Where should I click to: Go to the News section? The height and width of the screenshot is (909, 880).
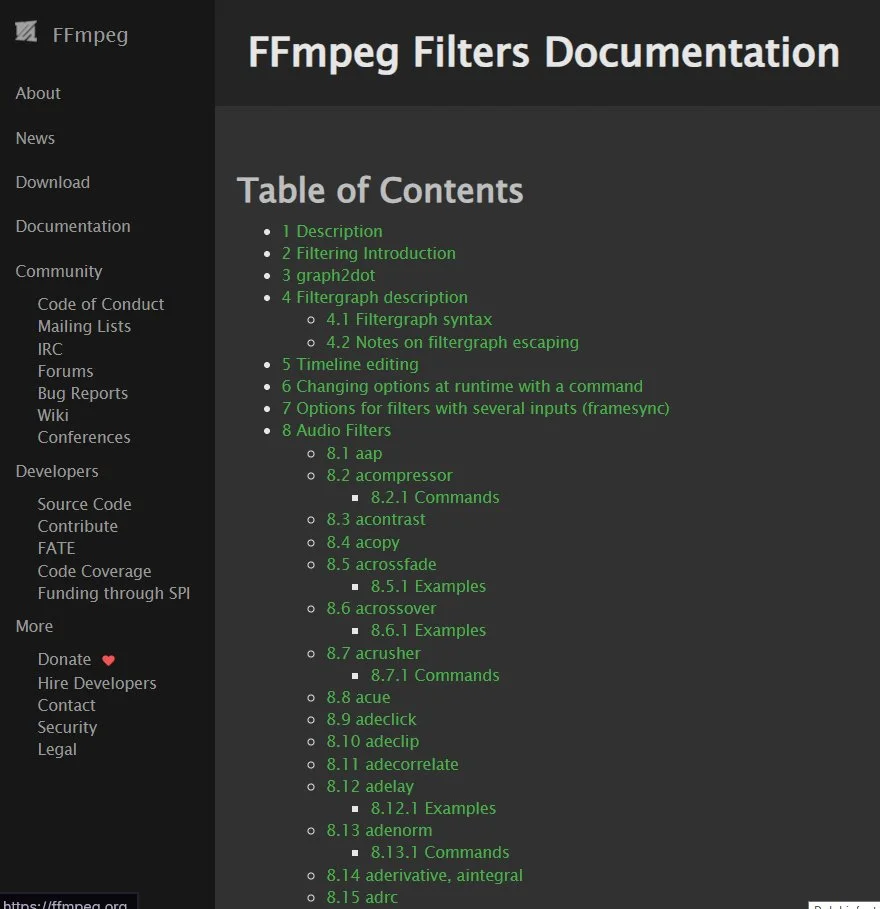pos(35,138)
